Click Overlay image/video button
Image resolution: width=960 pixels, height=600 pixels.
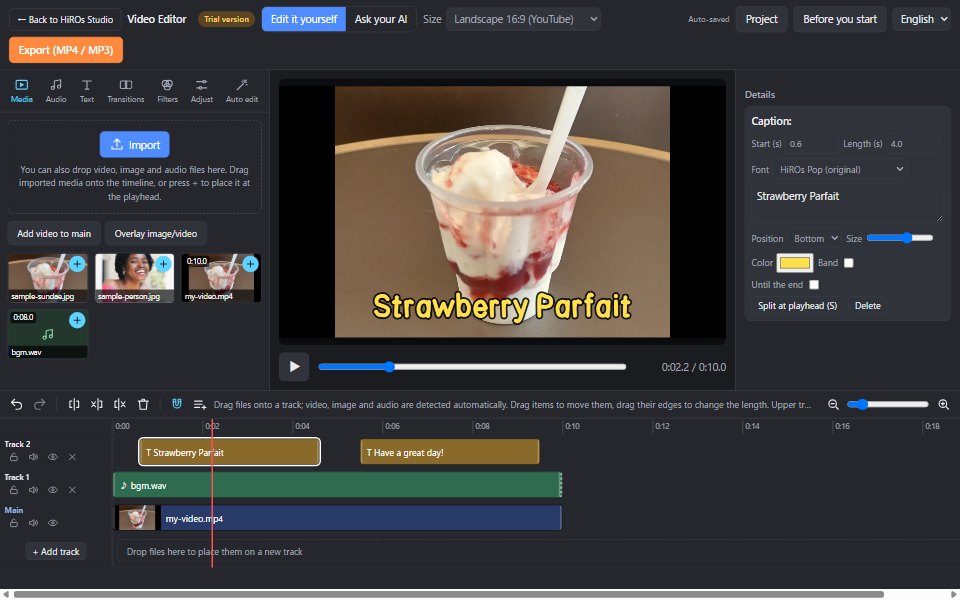[156, 234]
